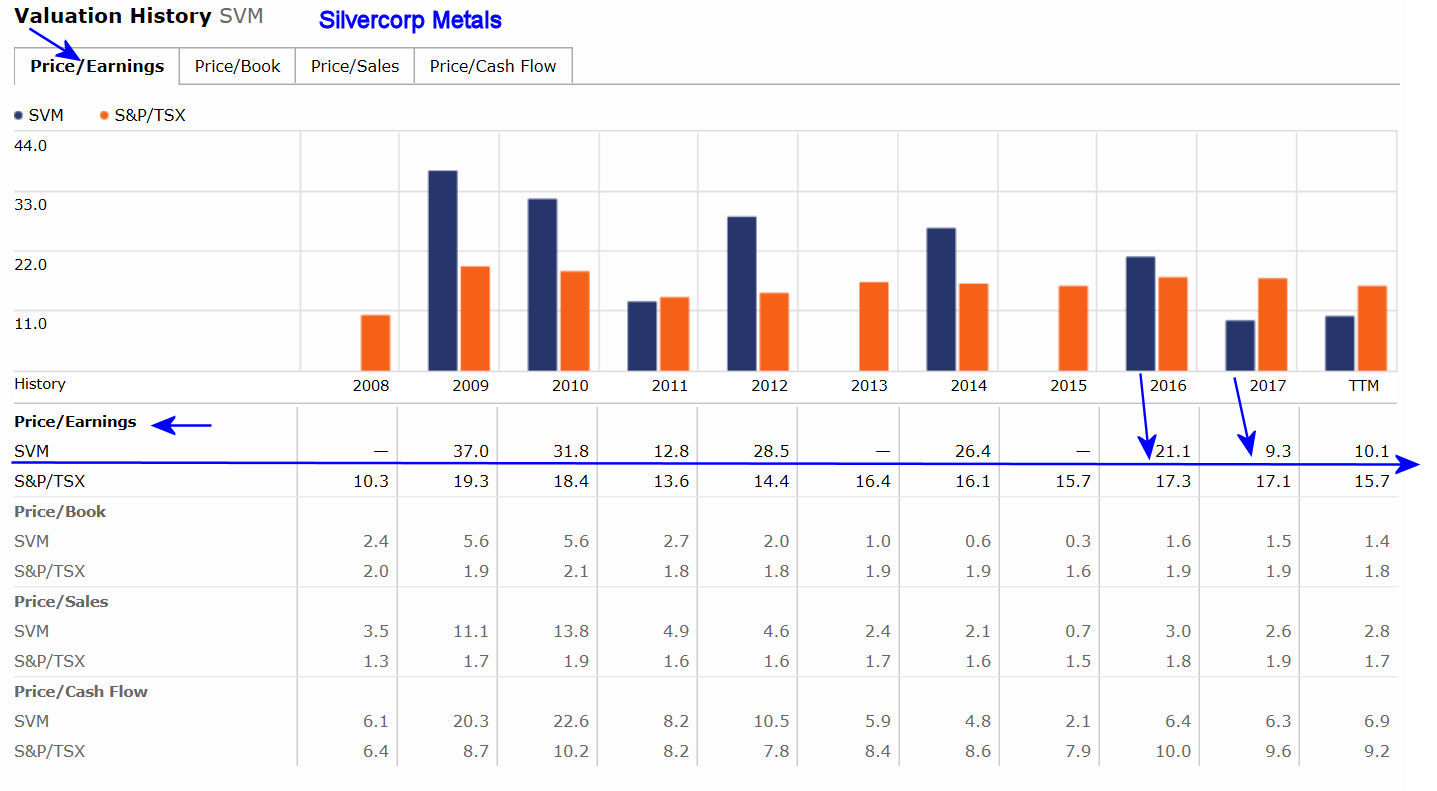Click SVM row label under Price/Cash Flow heading
This screenshot has height=791, width=1437.
(31, 721)
